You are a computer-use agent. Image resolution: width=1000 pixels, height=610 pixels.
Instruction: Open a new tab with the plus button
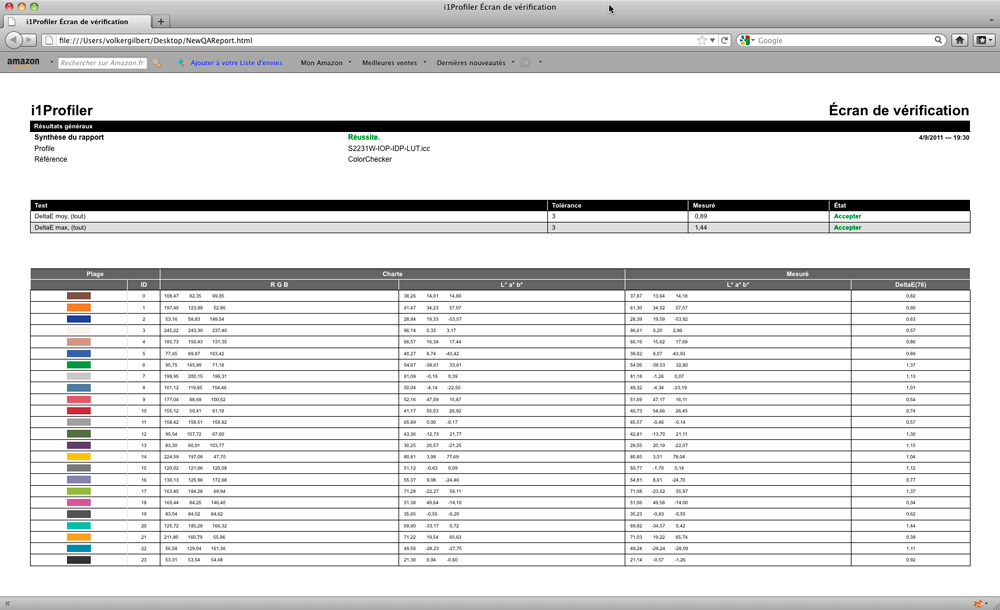(161, 22)
